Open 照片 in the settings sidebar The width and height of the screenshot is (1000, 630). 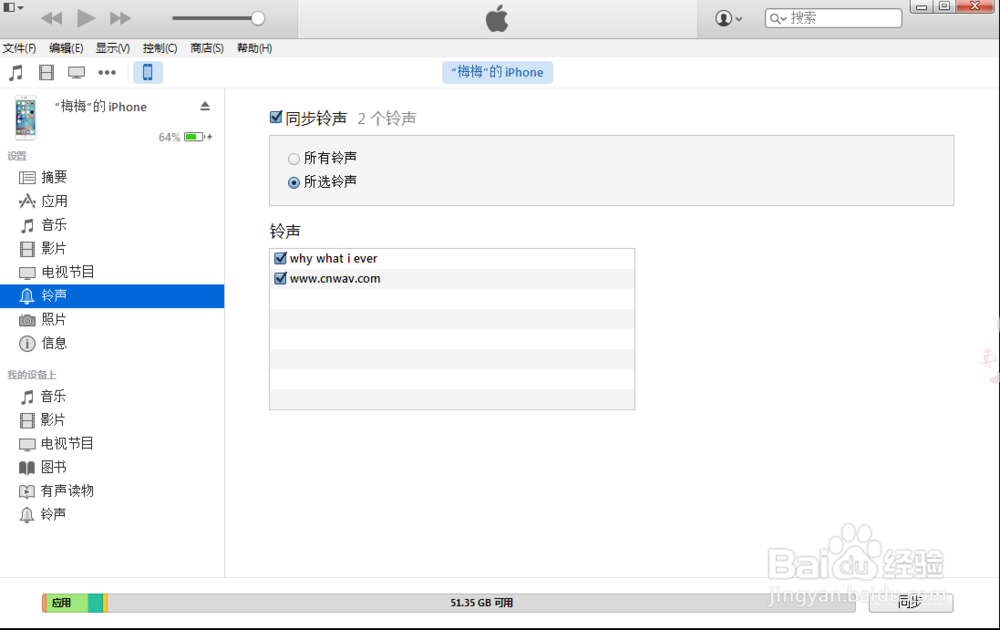(112, 319)
